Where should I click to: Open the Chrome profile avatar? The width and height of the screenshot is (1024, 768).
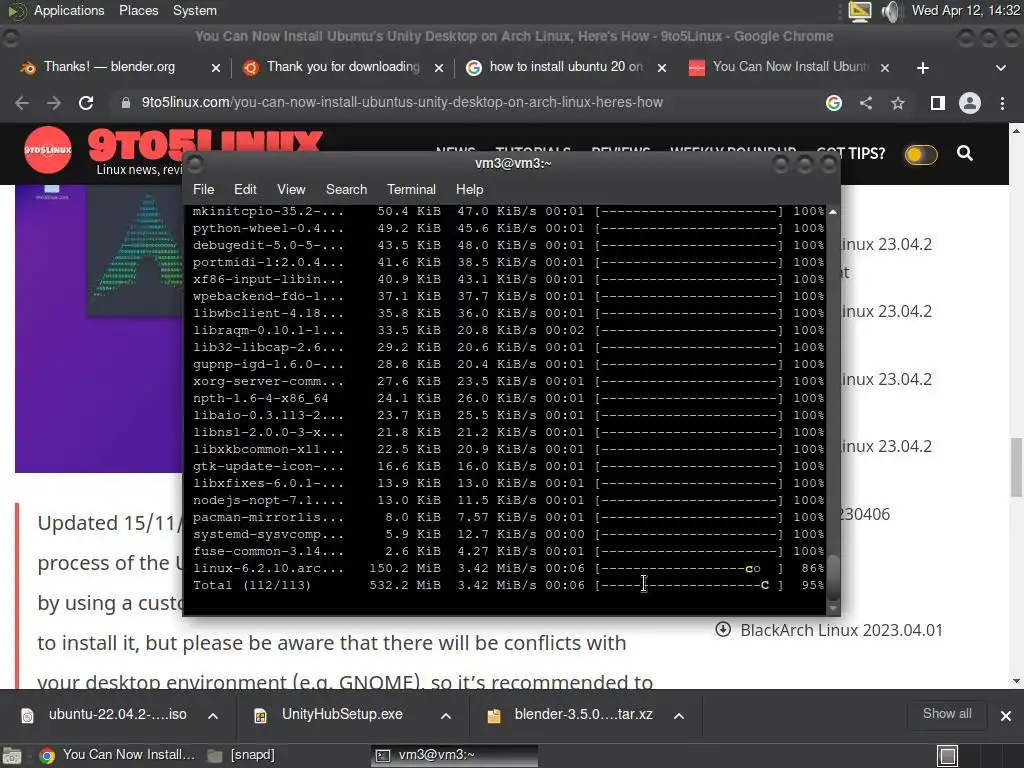click(970, 103)
